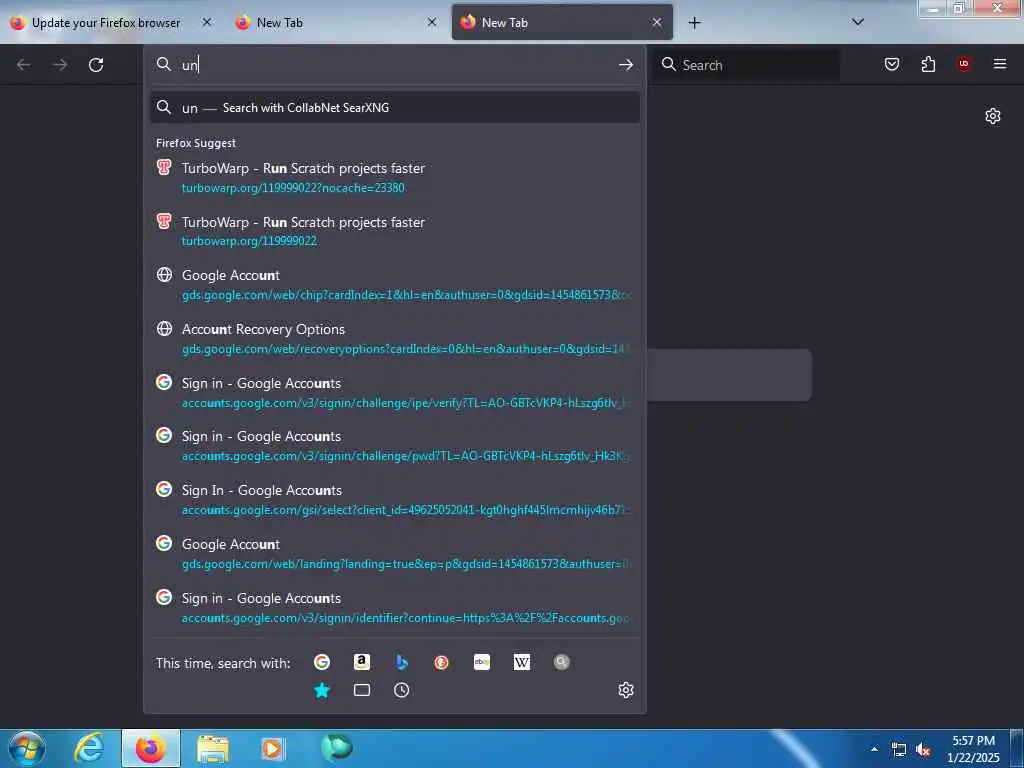The image size is (1024, 768).
Task: Open the Save to Pocket icon
Action: [892, 64]
